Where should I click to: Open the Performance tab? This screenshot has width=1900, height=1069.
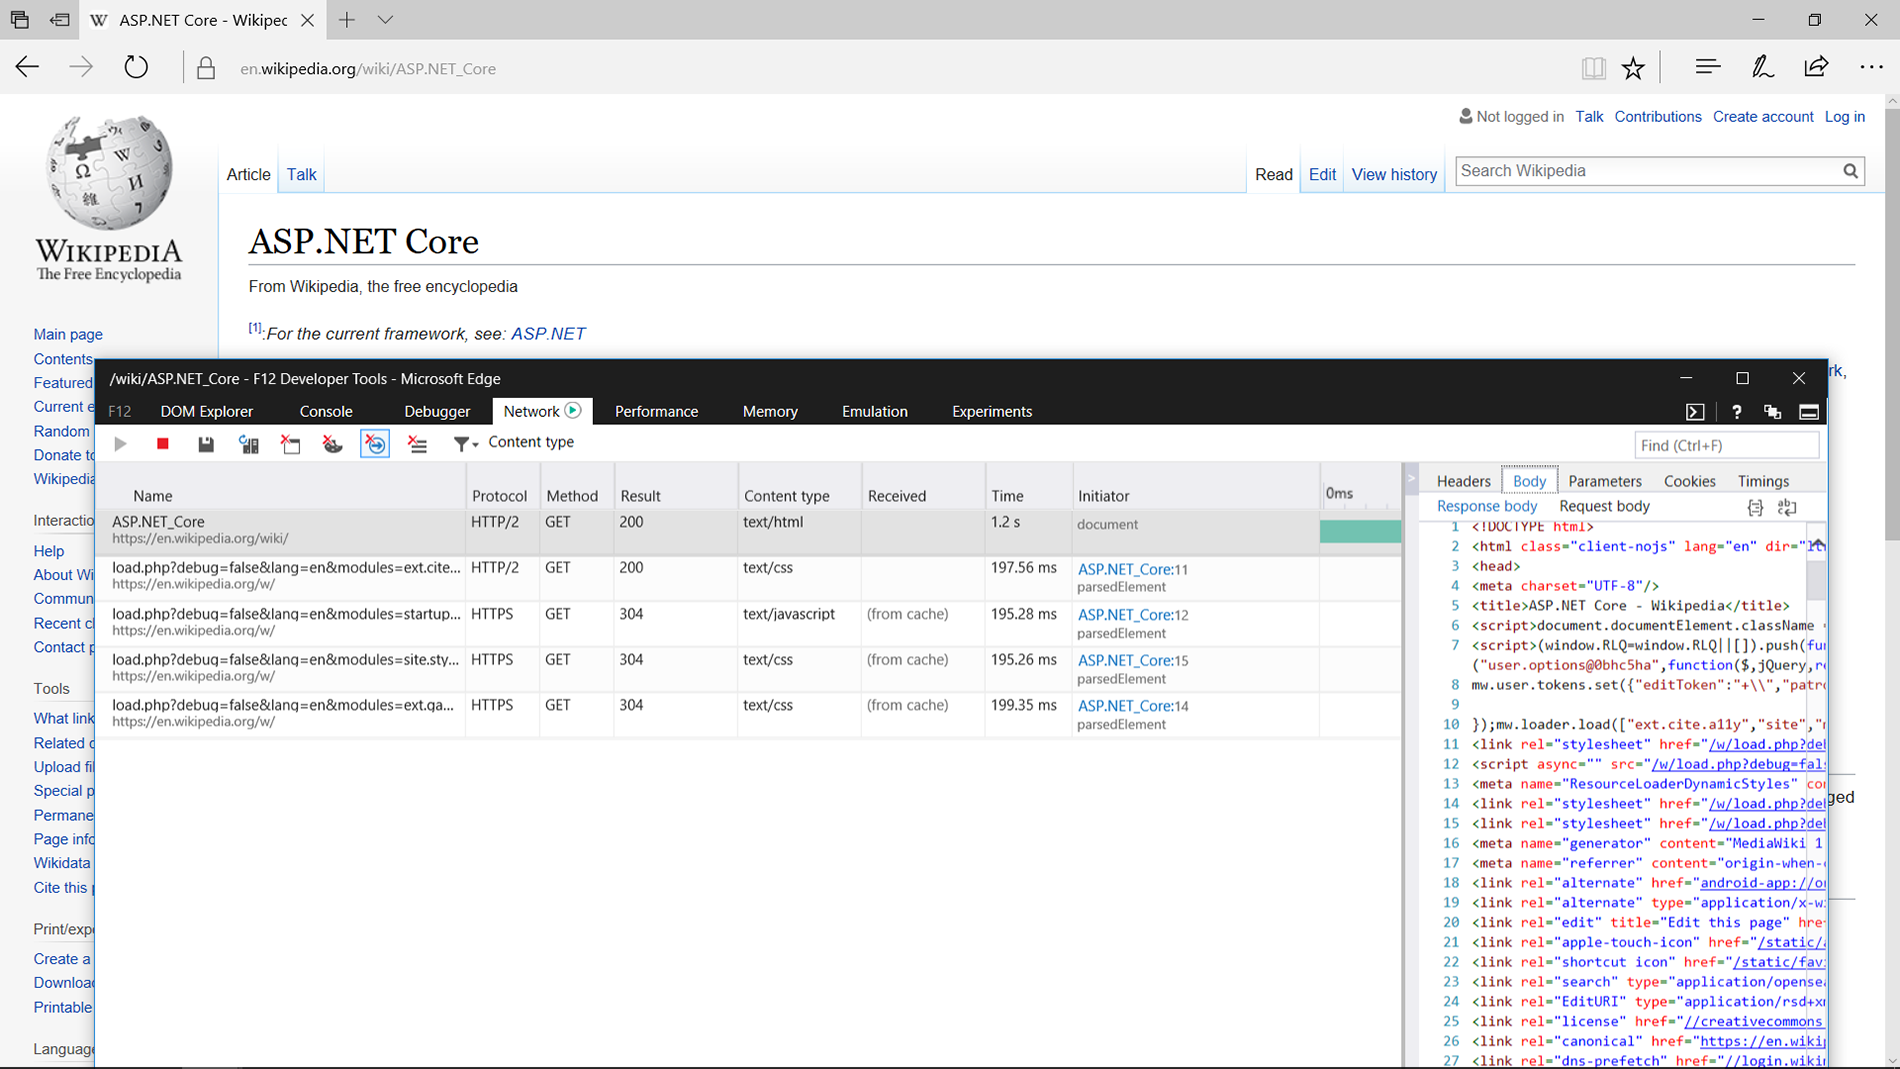pyautogui.click(x=656, y=411)
